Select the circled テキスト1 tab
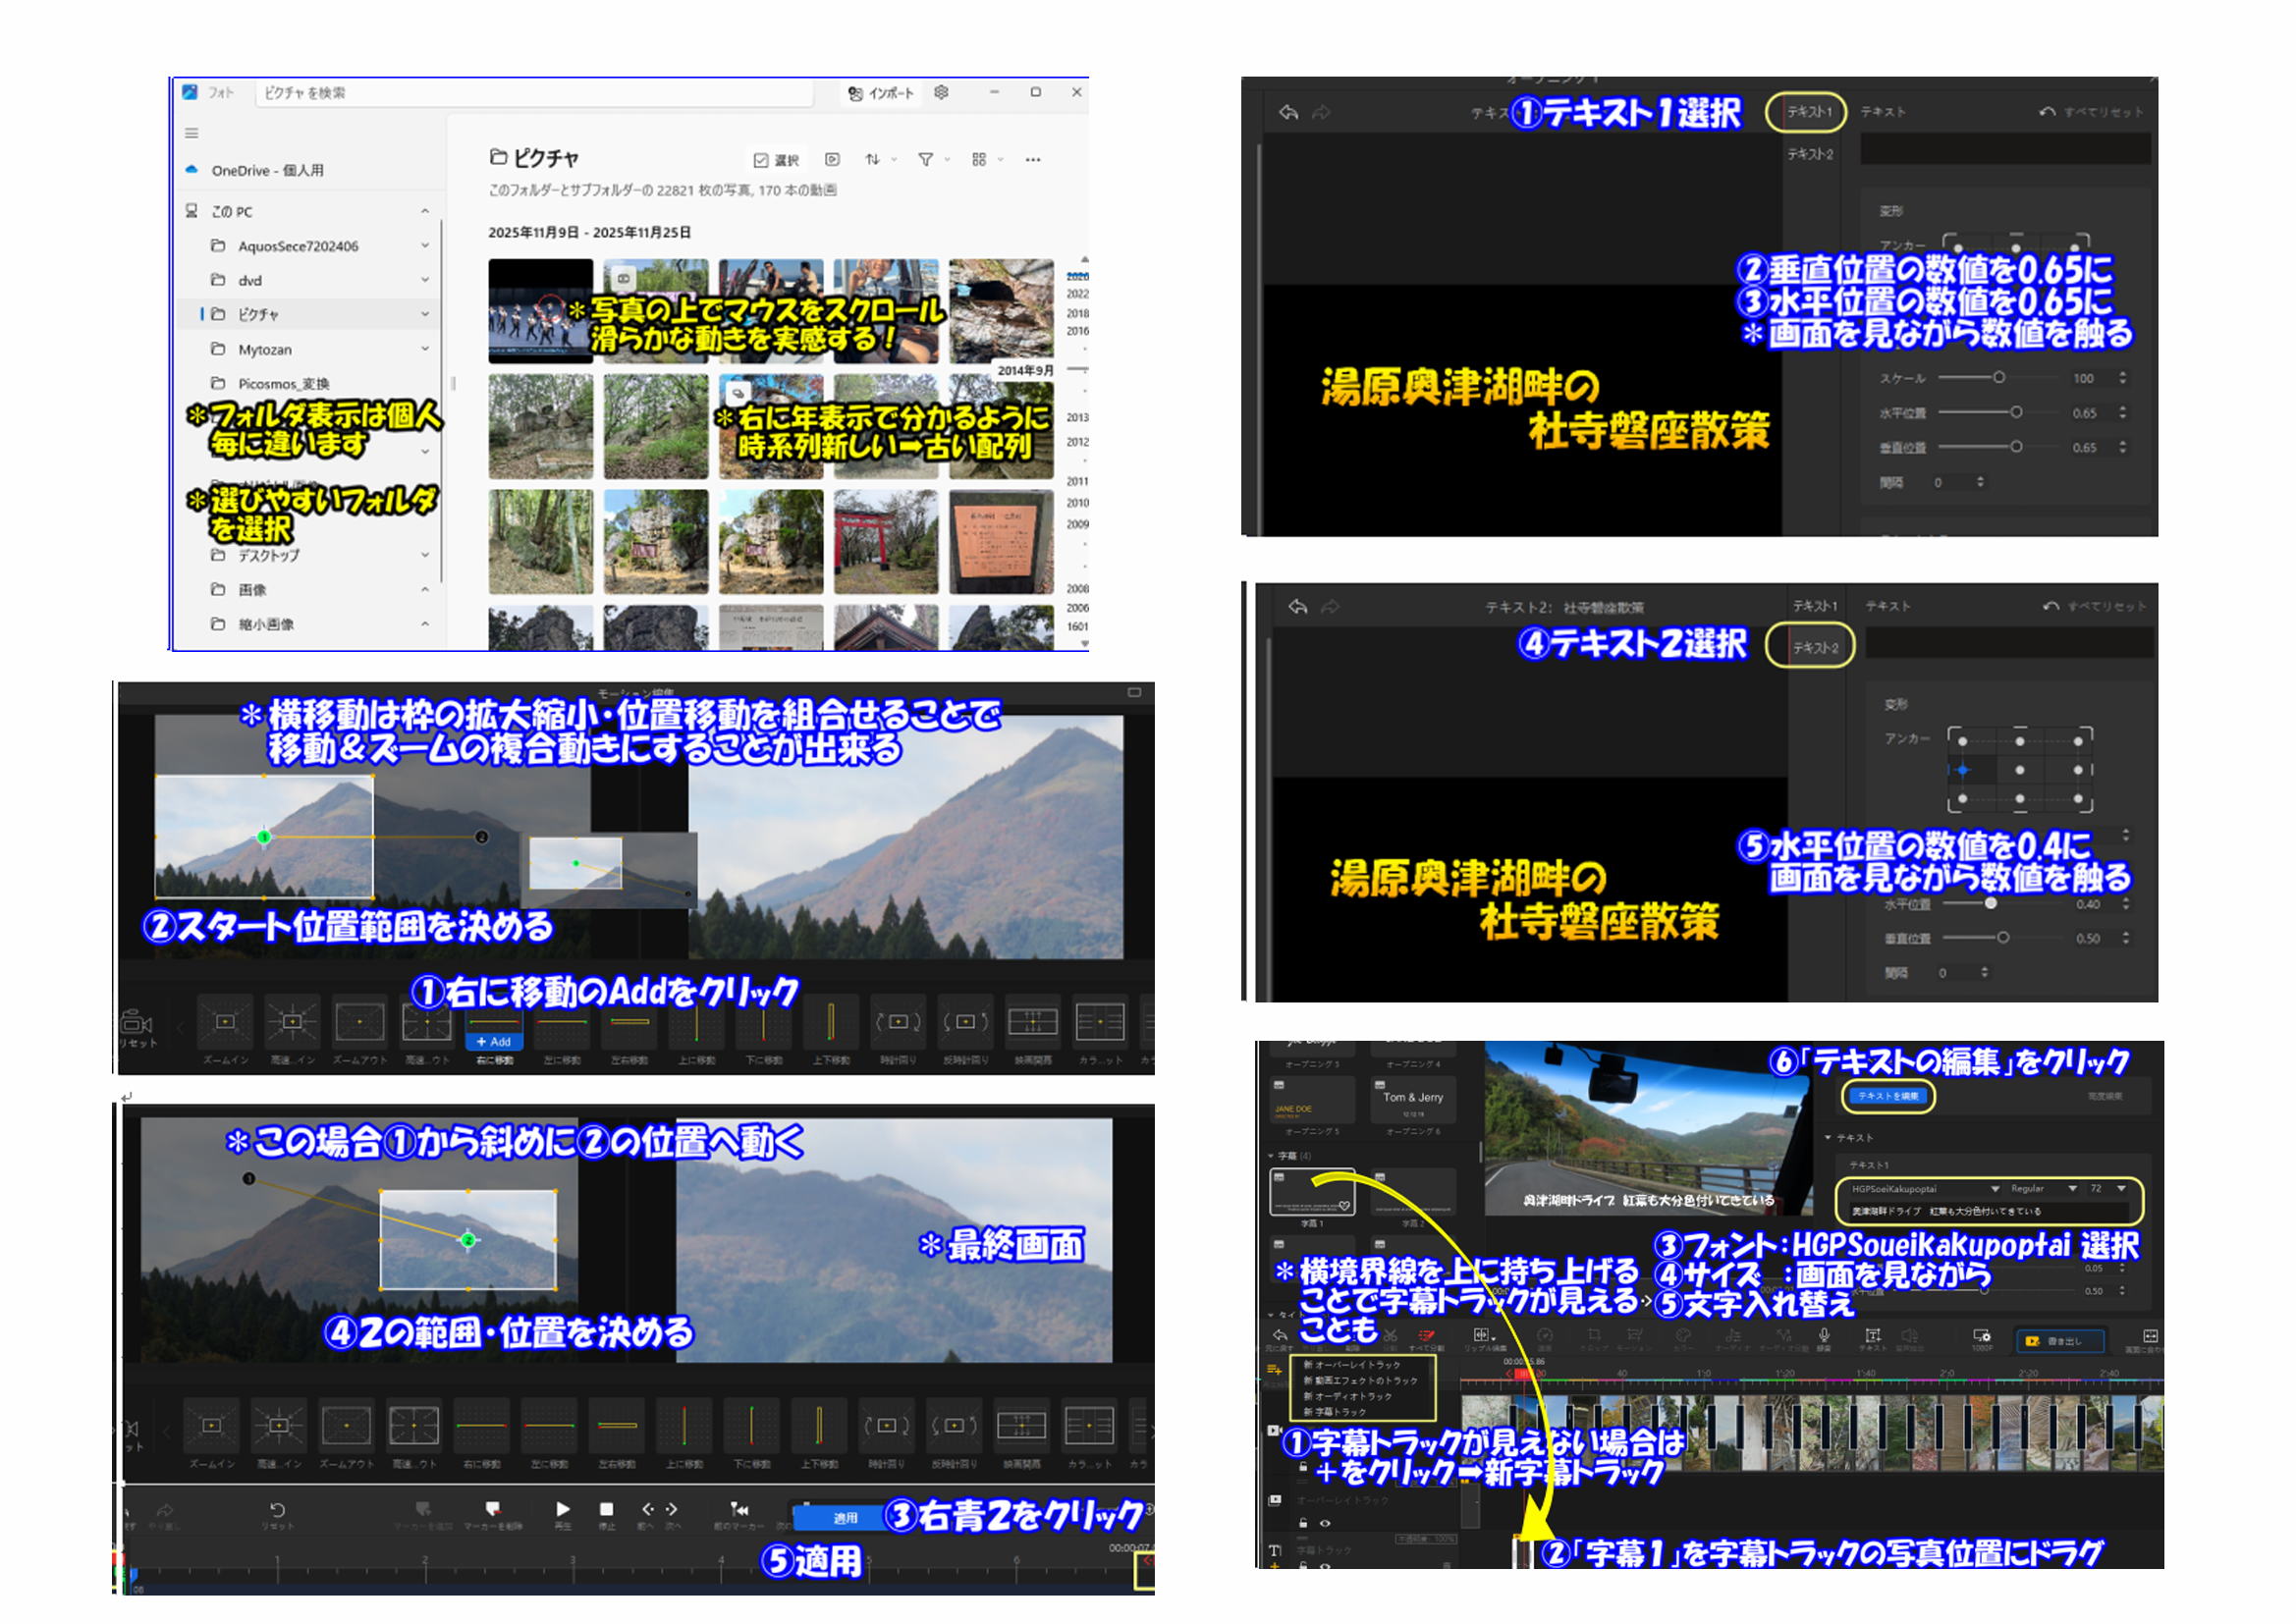Image resolution: width=2296 pixels, height=1624 pixels. coord(1809,112)
